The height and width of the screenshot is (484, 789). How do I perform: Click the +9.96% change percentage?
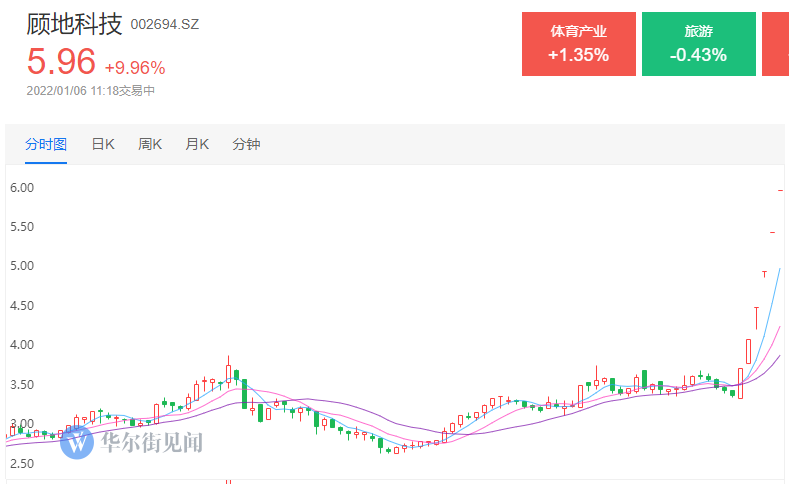(135, 67)
